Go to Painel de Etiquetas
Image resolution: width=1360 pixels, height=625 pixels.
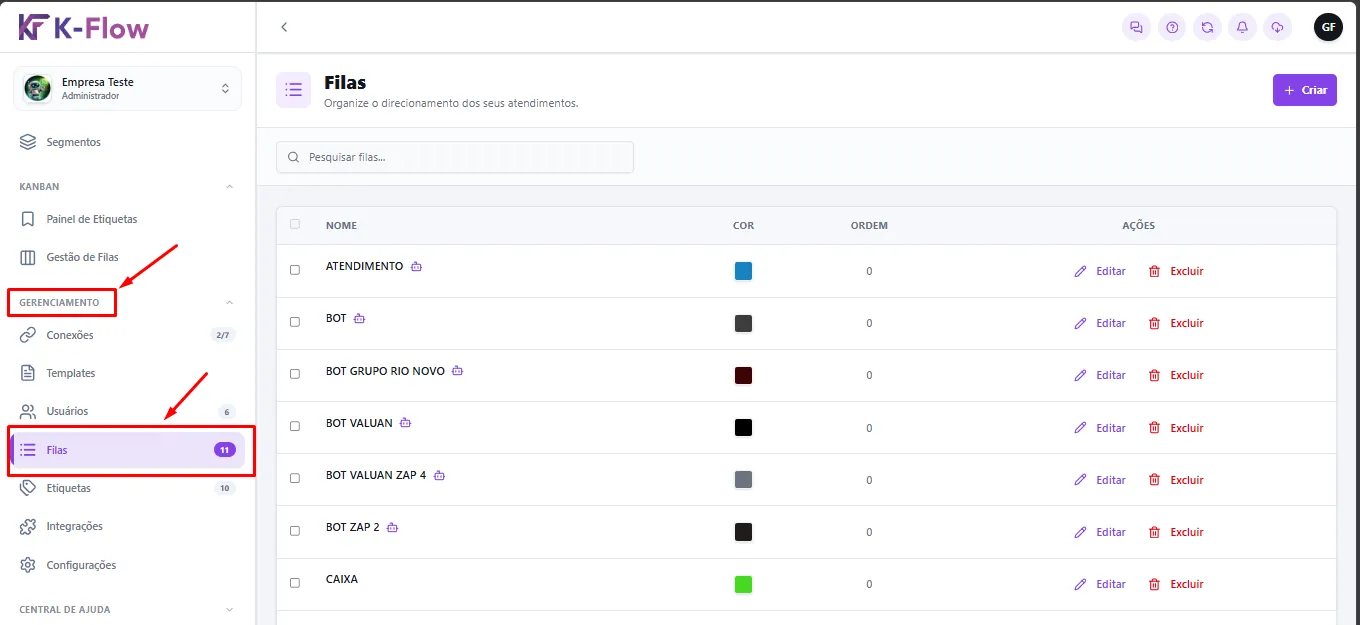(x=128, y=219)
